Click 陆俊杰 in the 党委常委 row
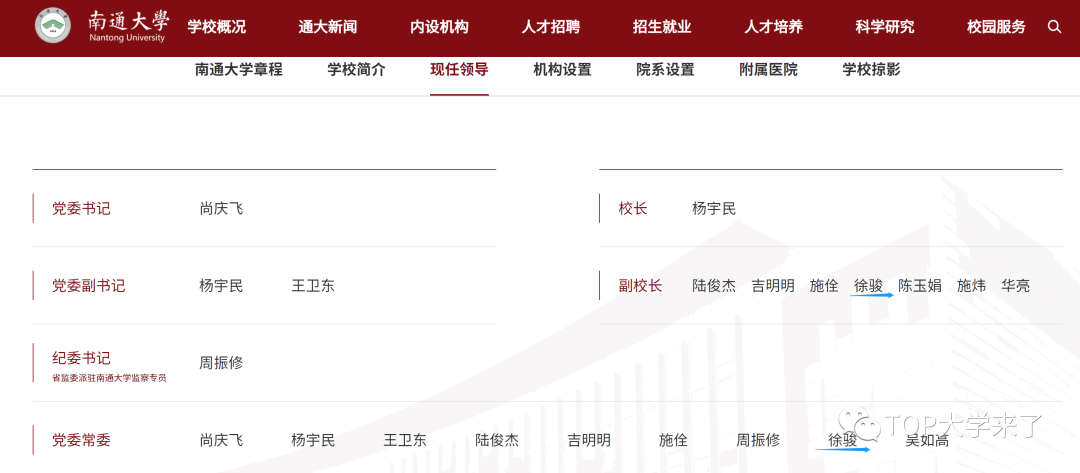 coord(497,440)
